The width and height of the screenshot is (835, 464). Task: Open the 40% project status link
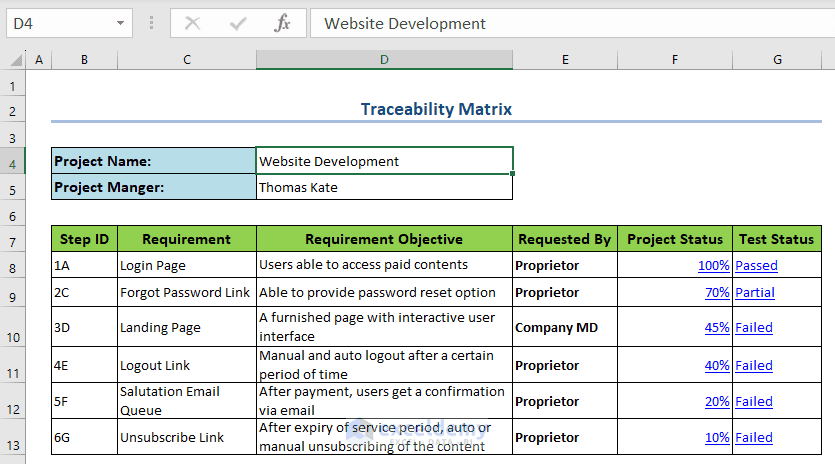point(717,365)
